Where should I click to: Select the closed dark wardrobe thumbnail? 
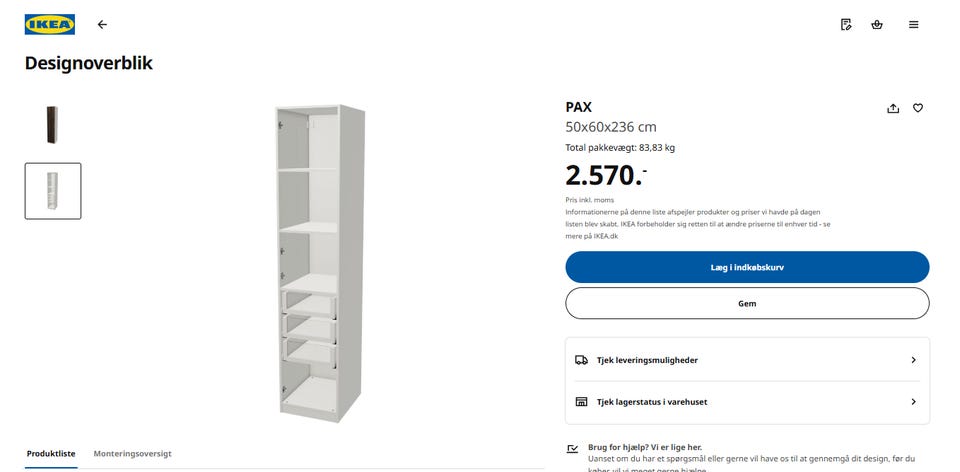tap(53, 125)
